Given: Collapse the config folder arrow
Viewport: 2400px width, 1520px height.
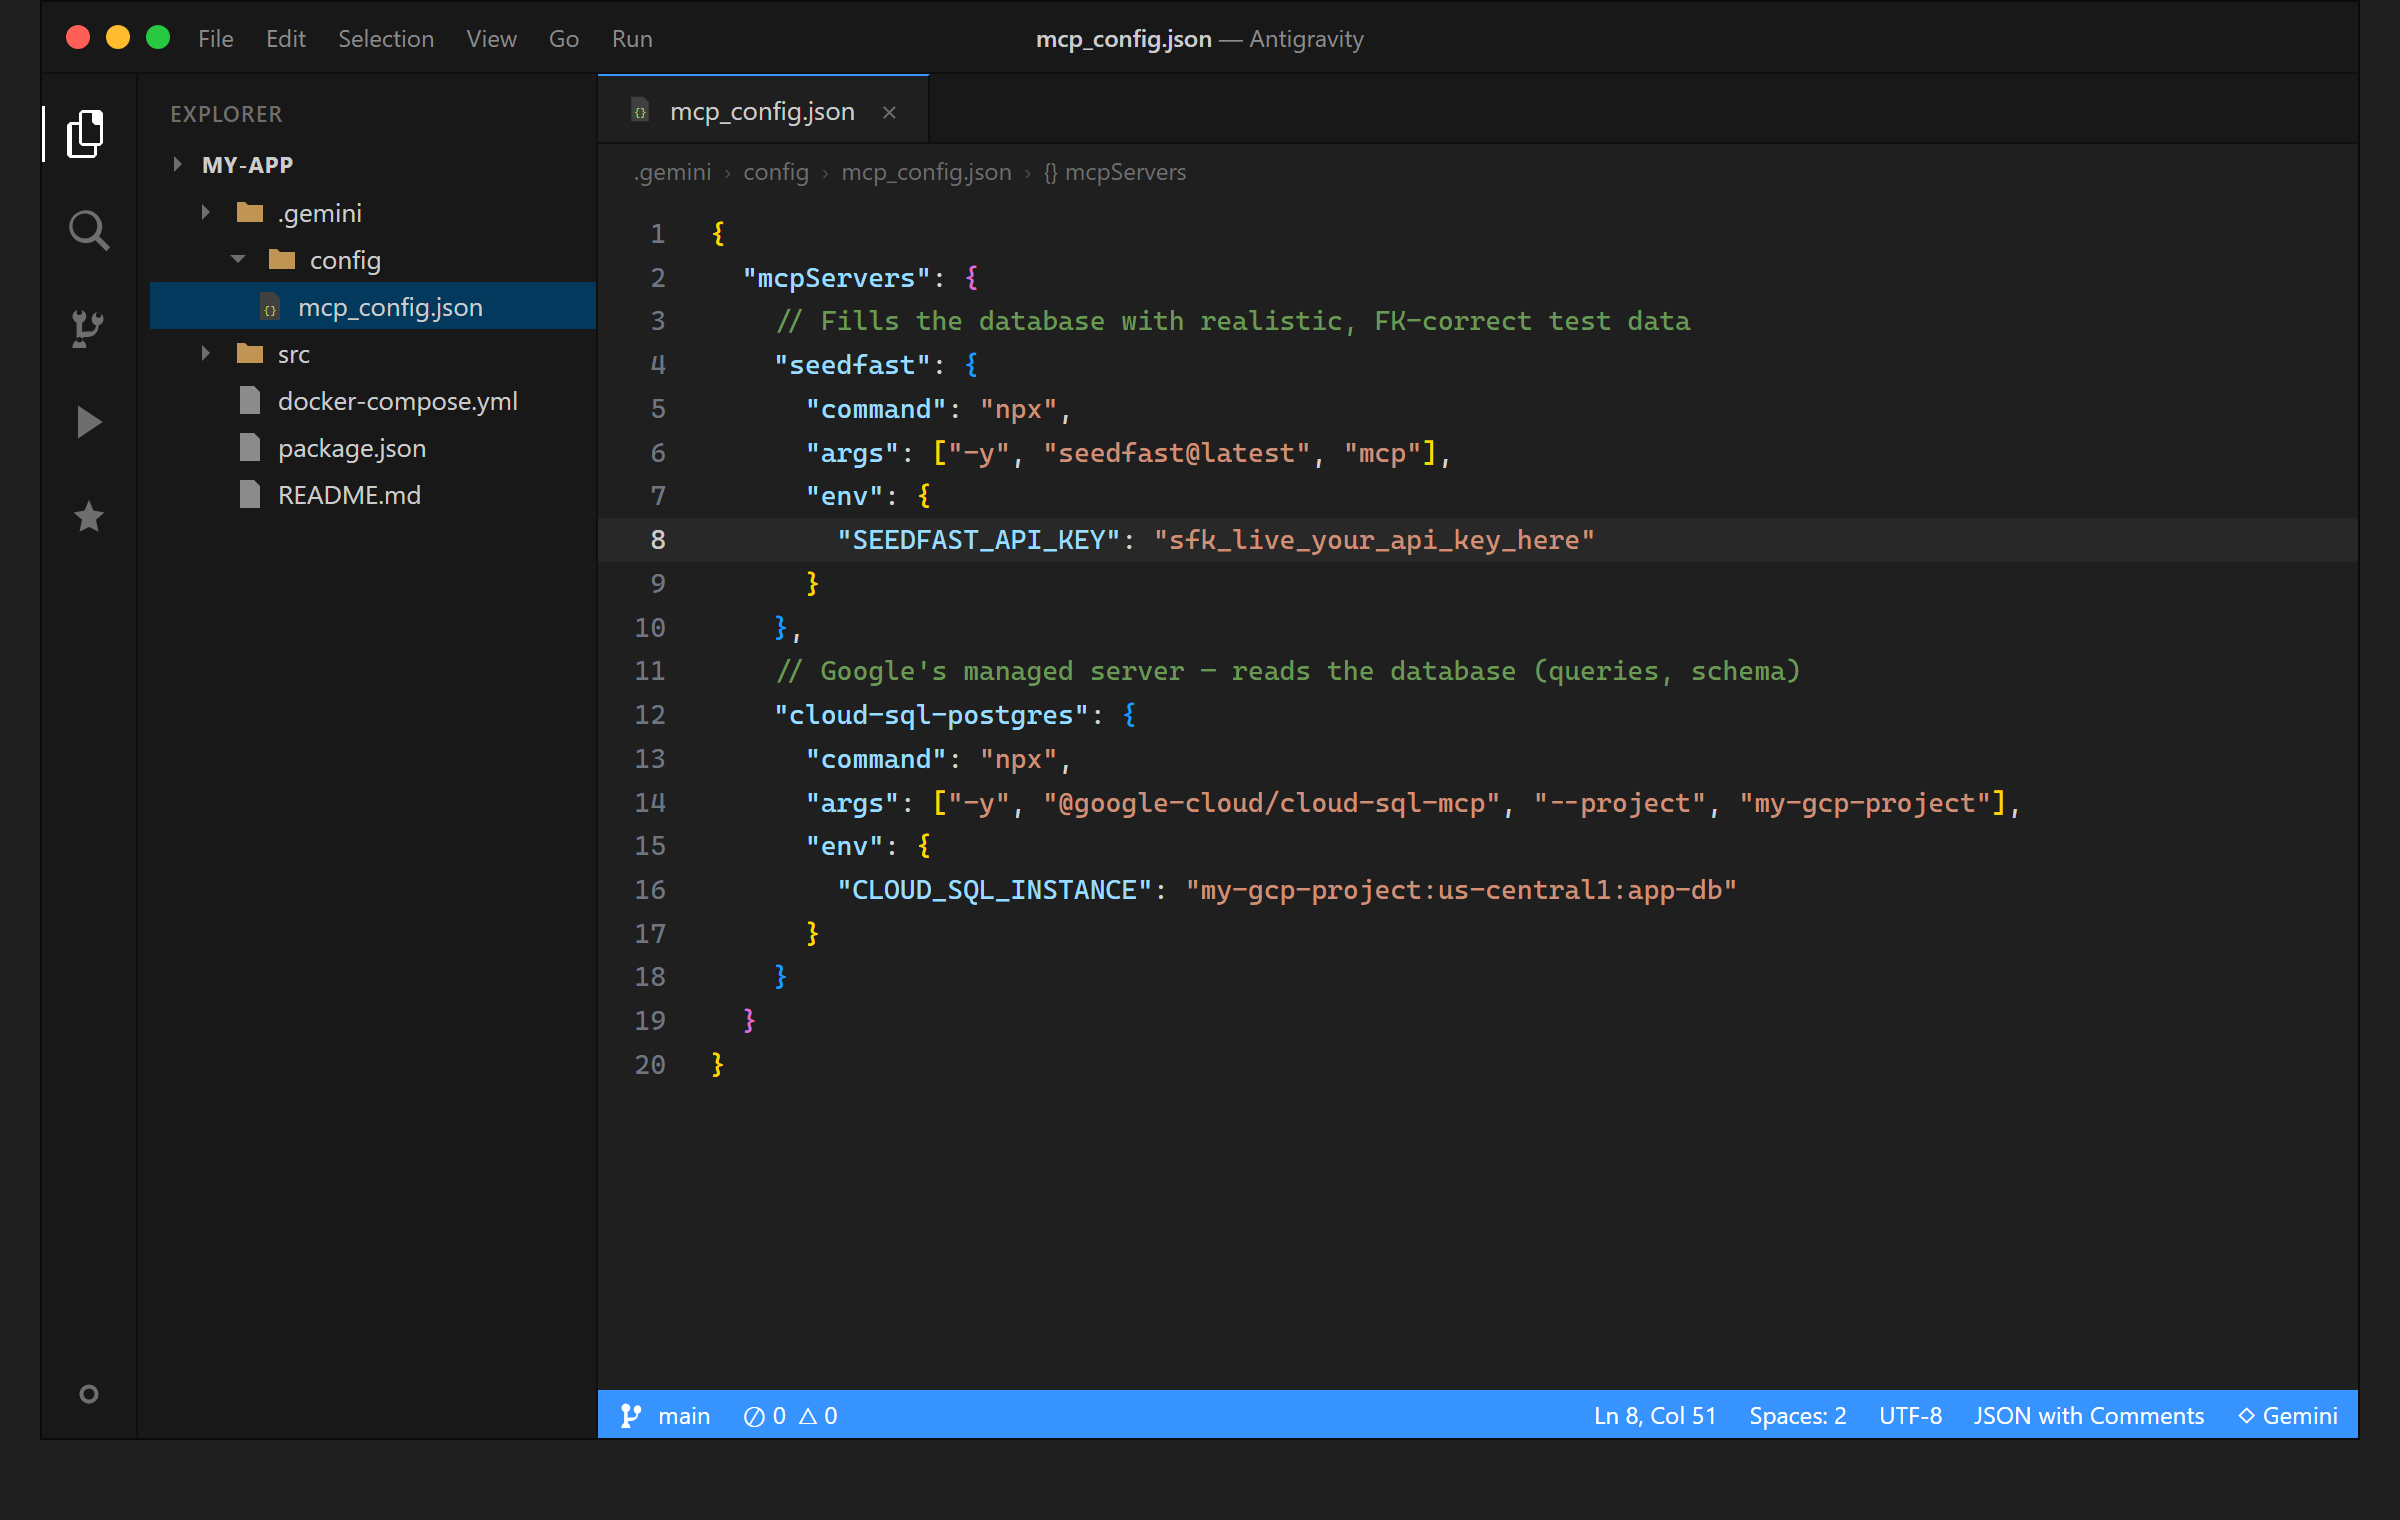Looking at the screenshot, I should (237, 259).
